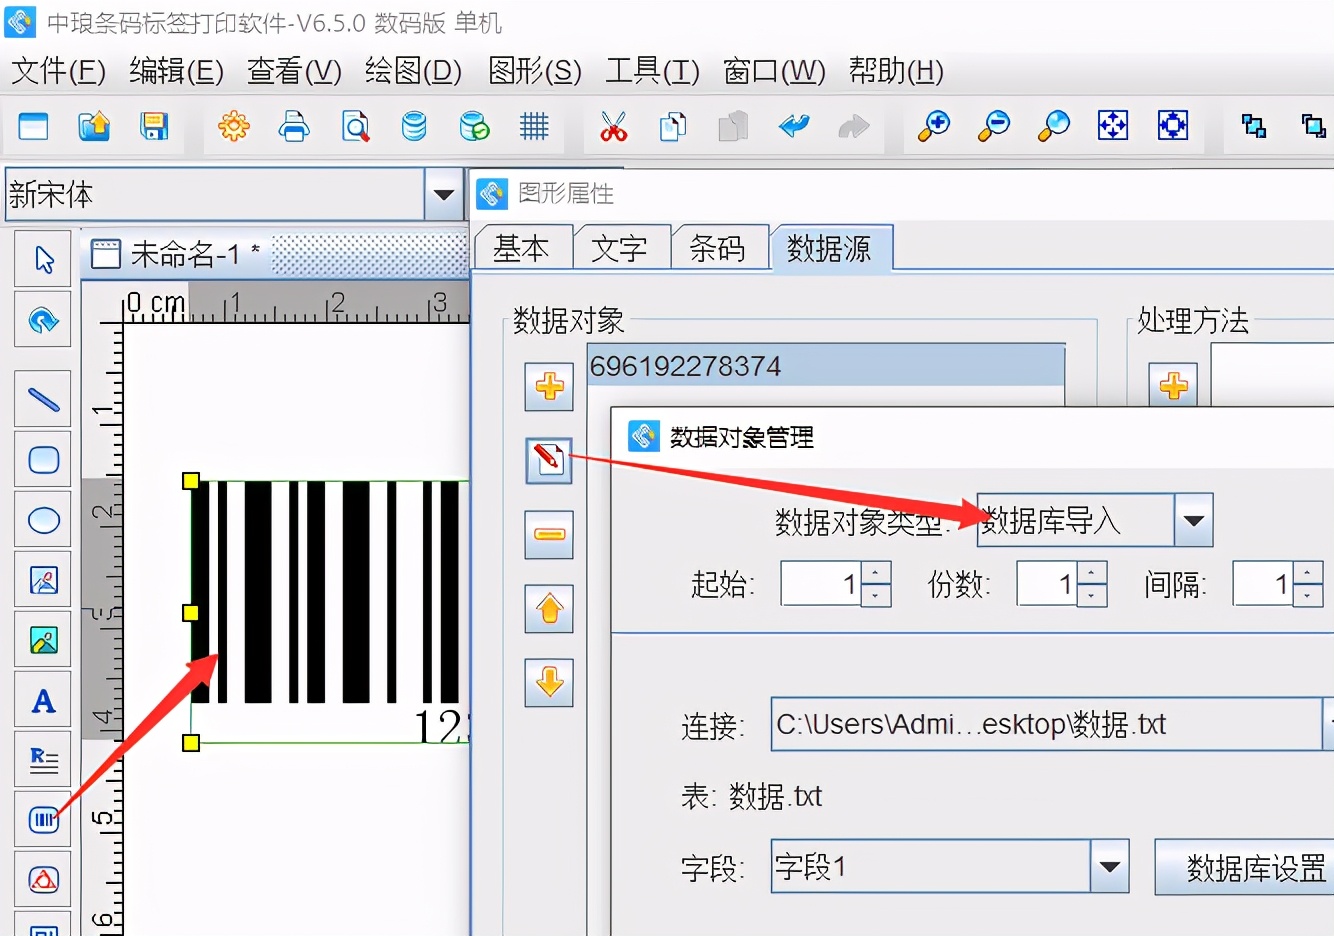Viewport: 1334px width, 936px height.
Task: Select the red triangle shape tool
Action: coord(43,880)
